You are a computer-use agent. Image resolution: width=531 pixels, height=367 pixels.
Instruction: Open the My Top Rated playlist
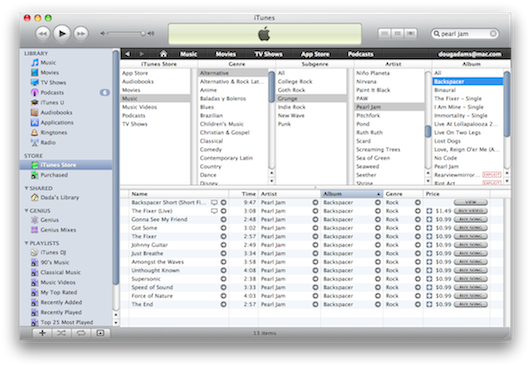click(x=59, y=292)
